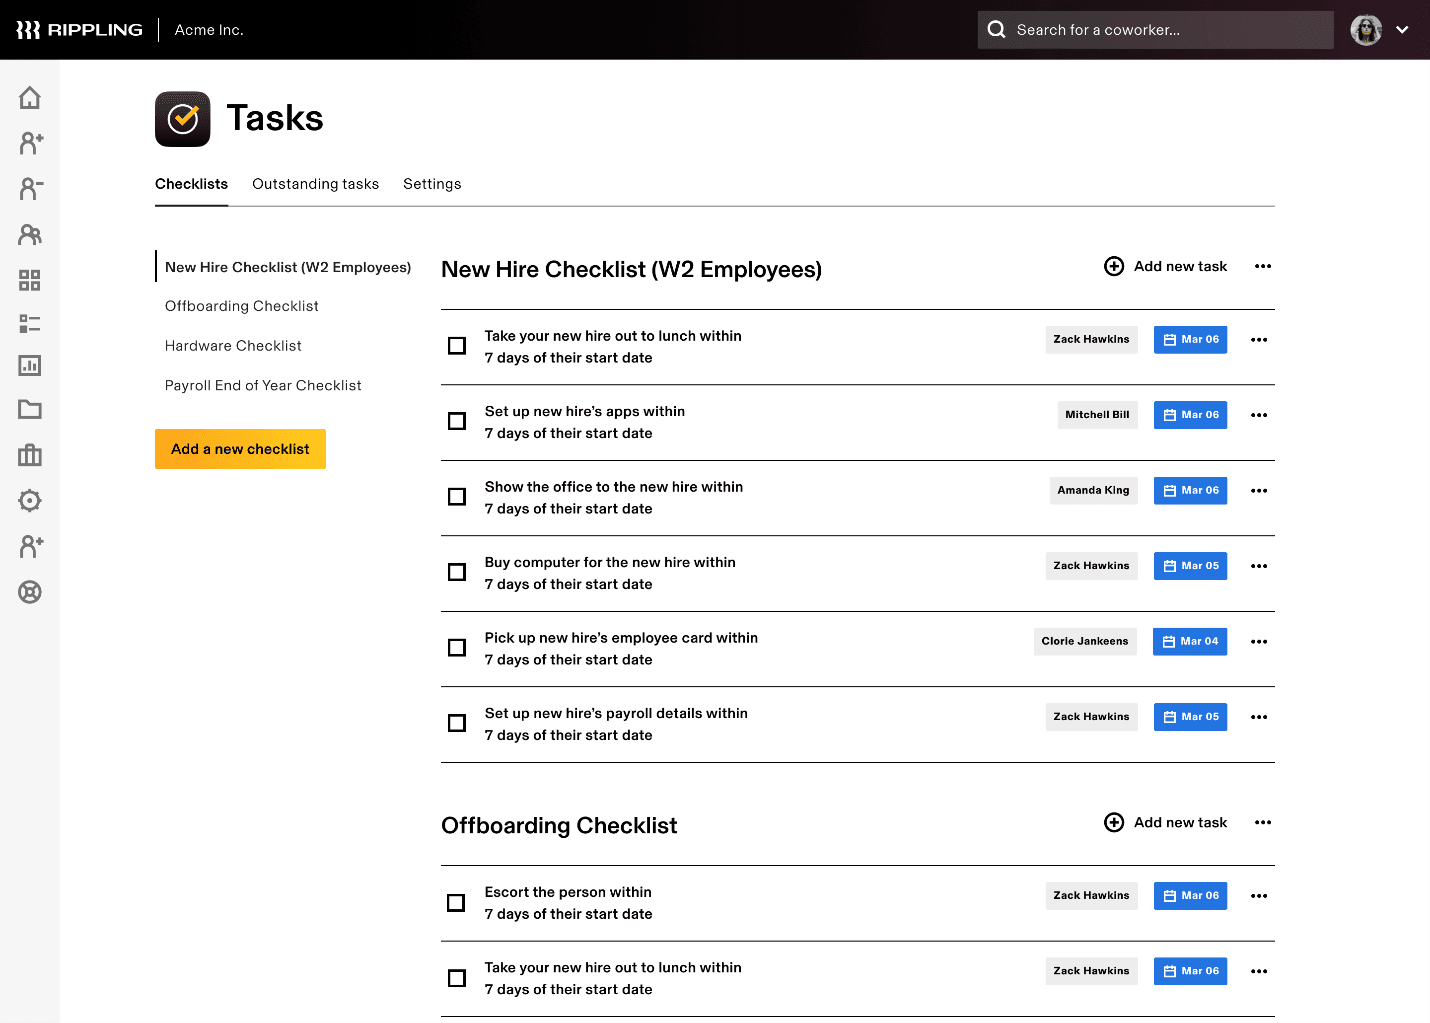
Task: Open the Settings tab
Action: (x=432, y=184)
